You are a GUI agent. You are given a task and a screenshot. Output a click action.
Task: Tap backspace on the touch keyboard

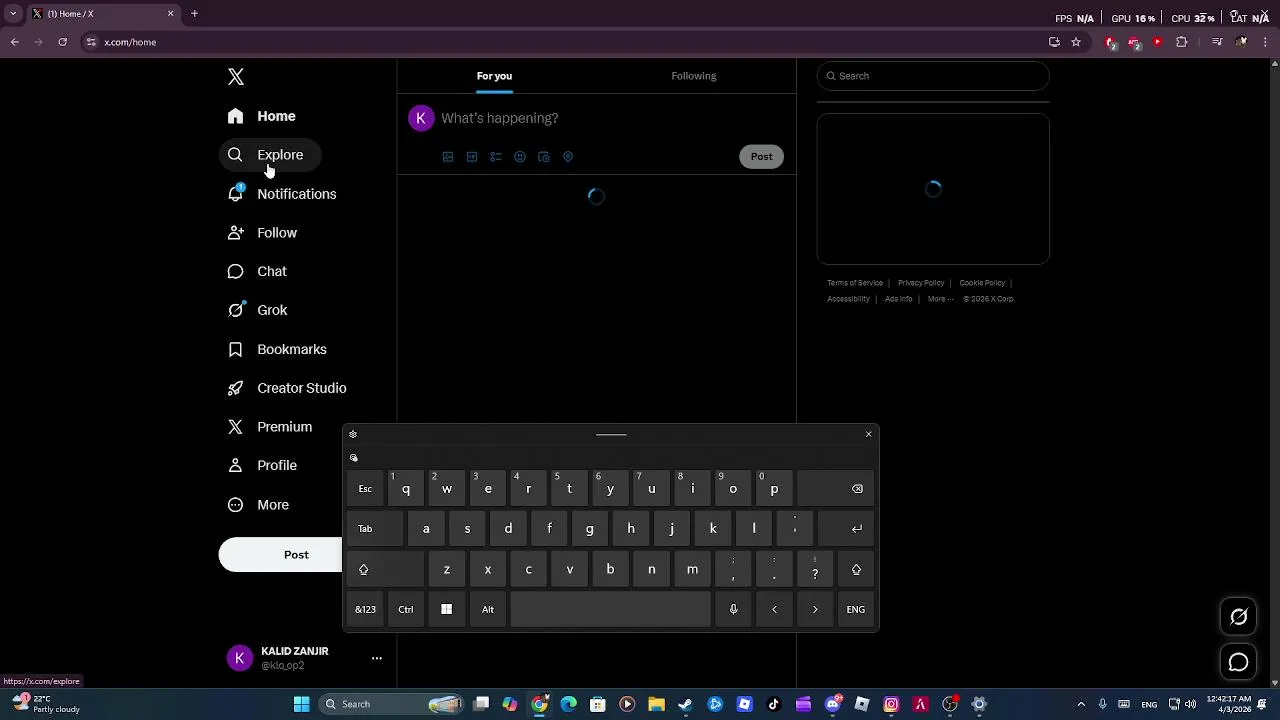[x=837, y=489]
